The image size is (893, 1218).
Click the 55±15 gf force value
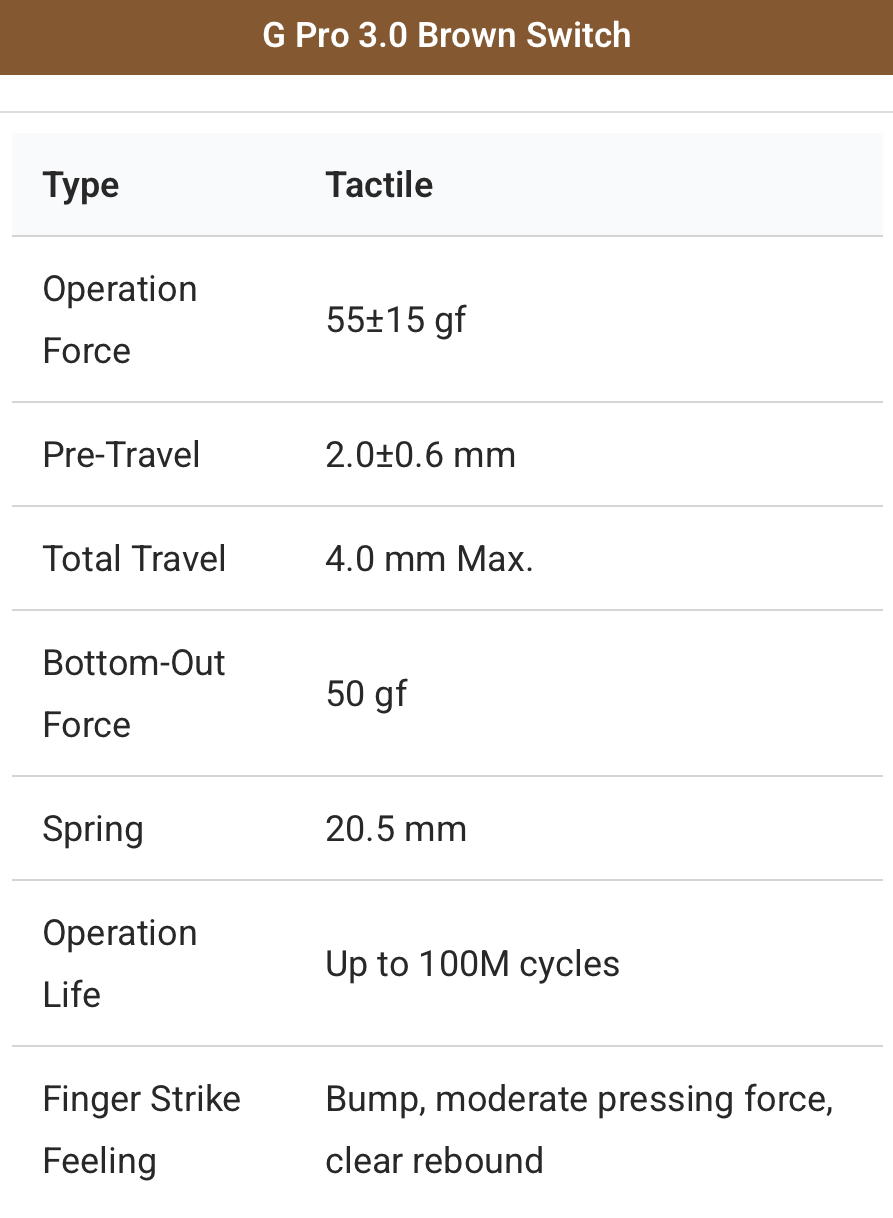(396, 320)
